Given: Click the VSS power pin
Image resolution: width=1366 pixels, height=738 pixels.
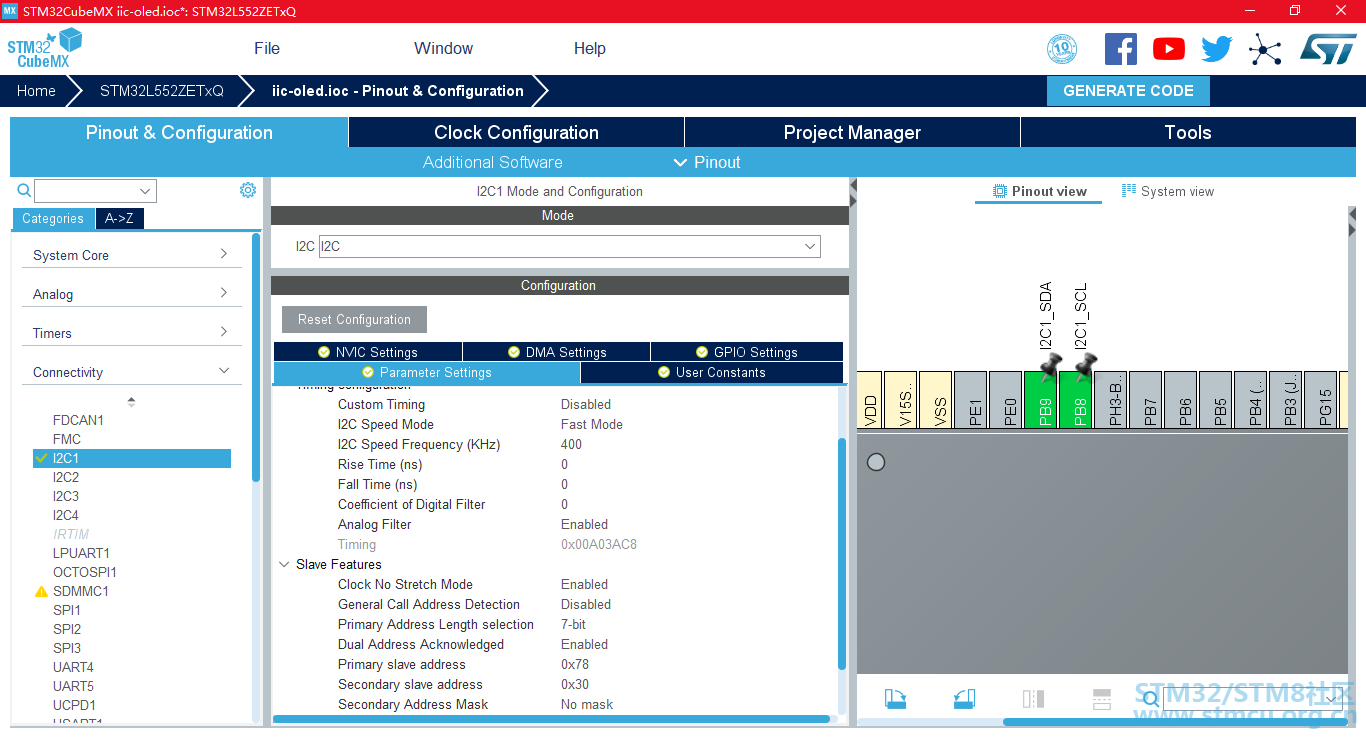Looking at the screenshot, I should (x=936, y=401).
